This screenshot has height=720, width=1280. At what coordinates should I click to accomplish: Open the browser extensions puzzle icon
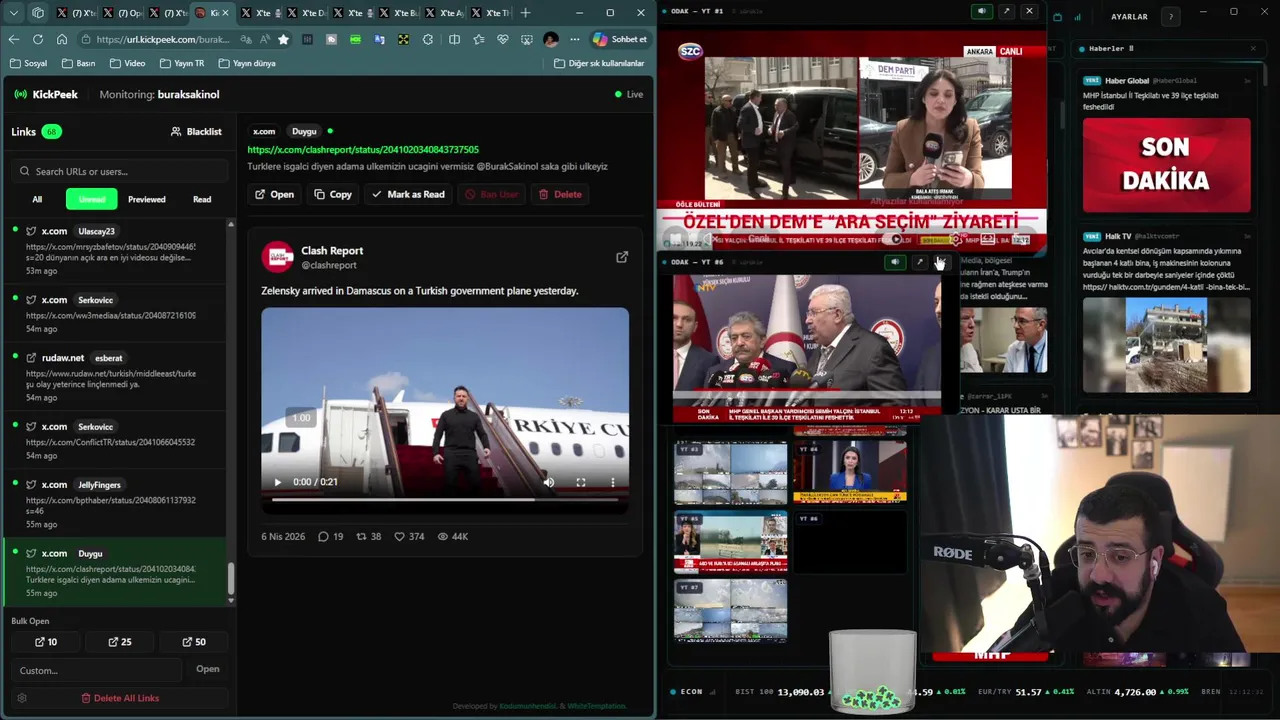[x=428, y=39]
